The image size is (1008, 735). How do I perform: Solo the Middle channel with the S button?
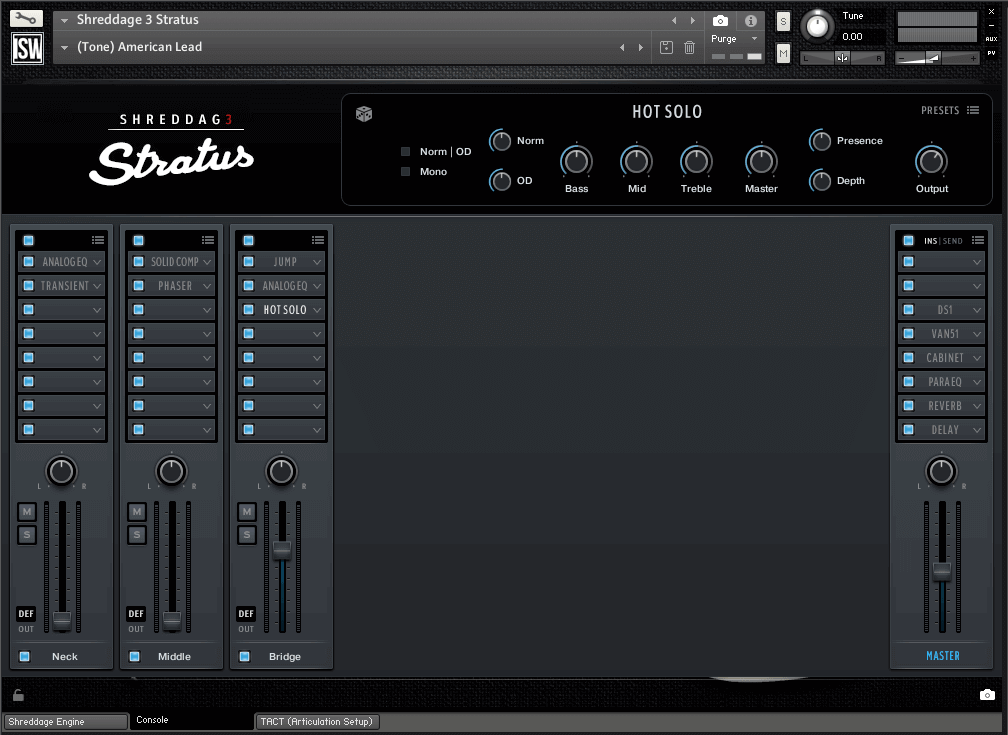click(136, 534)
